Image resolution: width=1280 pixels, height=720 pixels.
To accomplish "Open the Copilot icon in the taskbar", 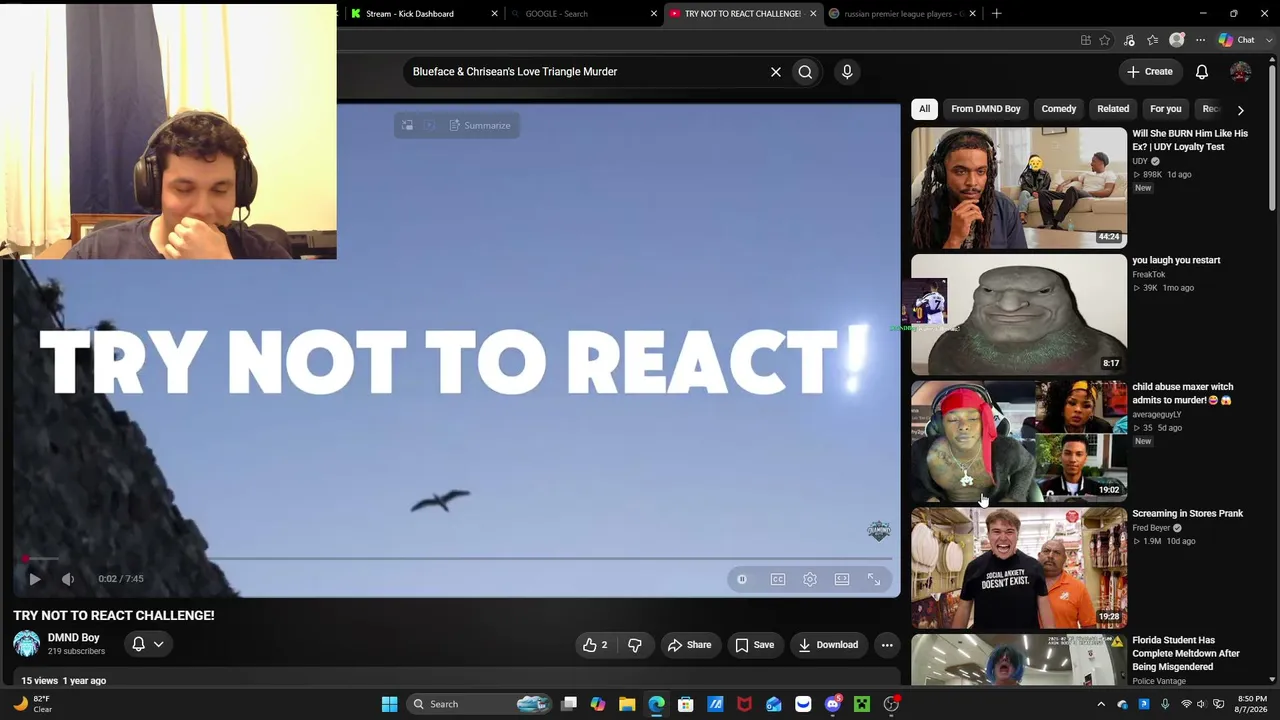I will coord(598,704).
